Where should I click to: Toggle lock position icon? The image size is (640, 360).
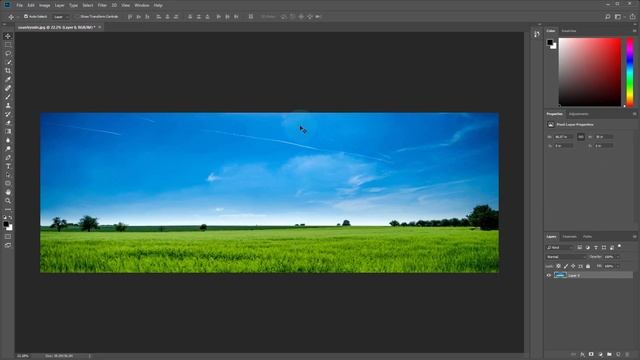[573, 266]
